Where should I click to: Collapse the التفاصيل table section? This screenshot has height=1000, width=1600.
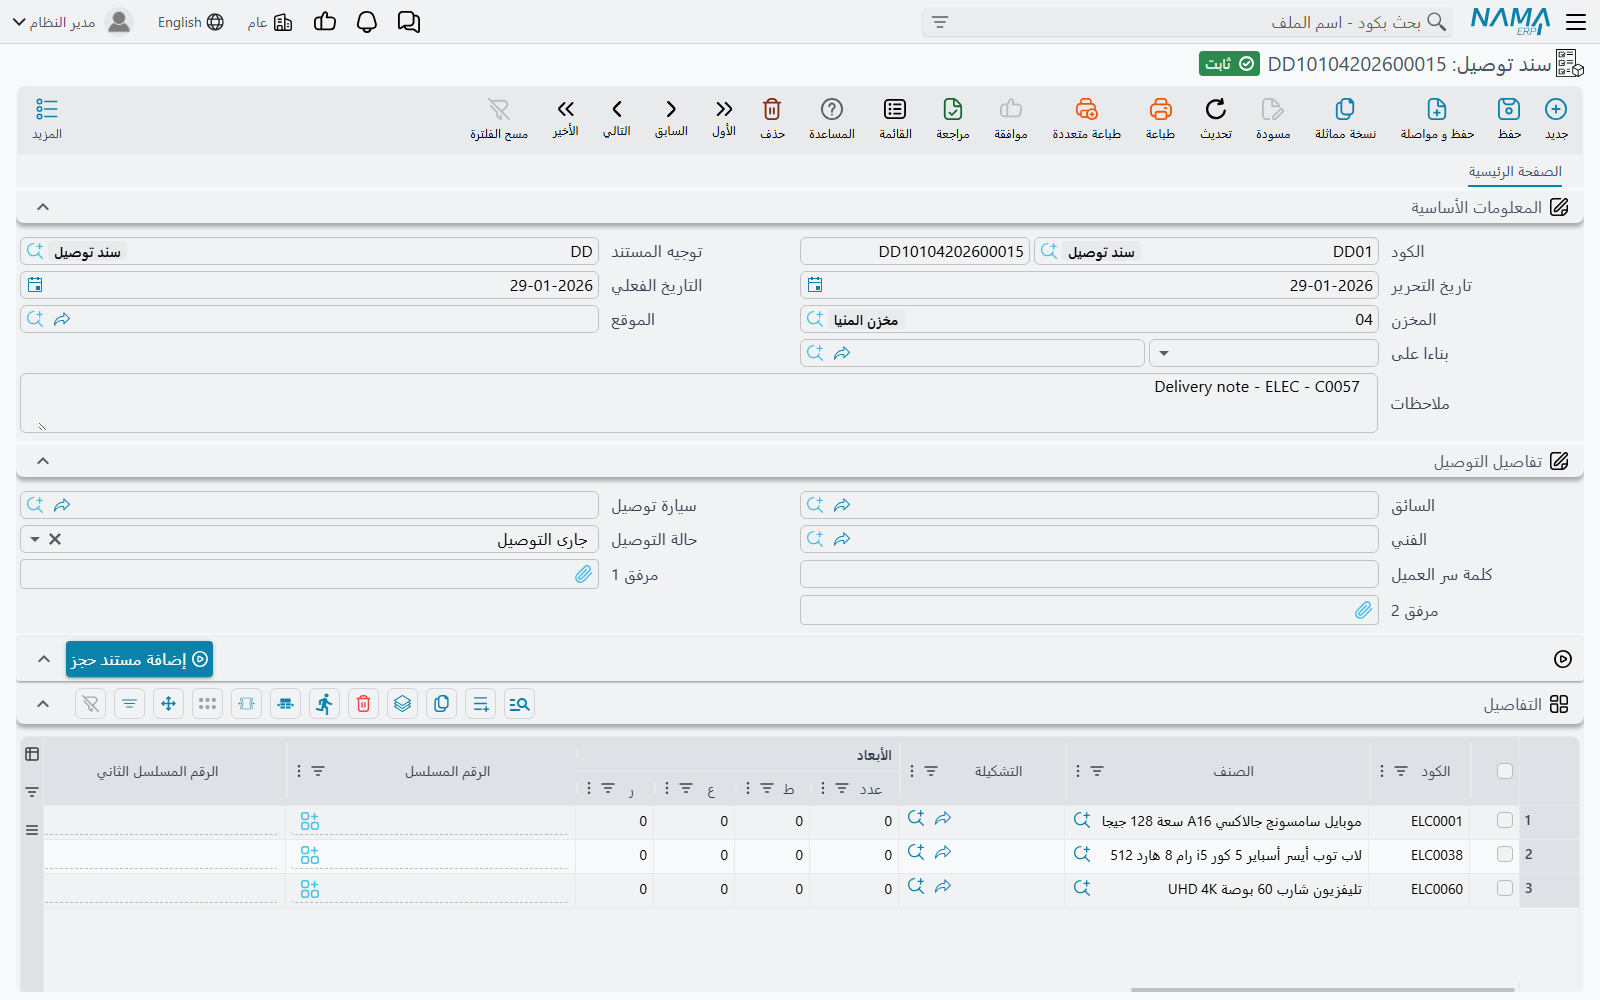coord(43,704)
